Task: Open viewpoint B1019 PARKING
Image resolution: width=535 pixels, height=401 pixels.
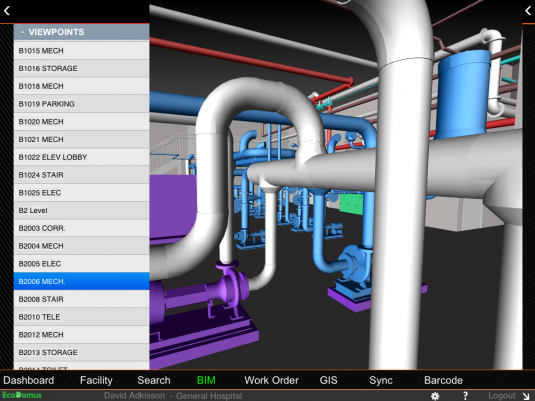Action: coord(82,104)
